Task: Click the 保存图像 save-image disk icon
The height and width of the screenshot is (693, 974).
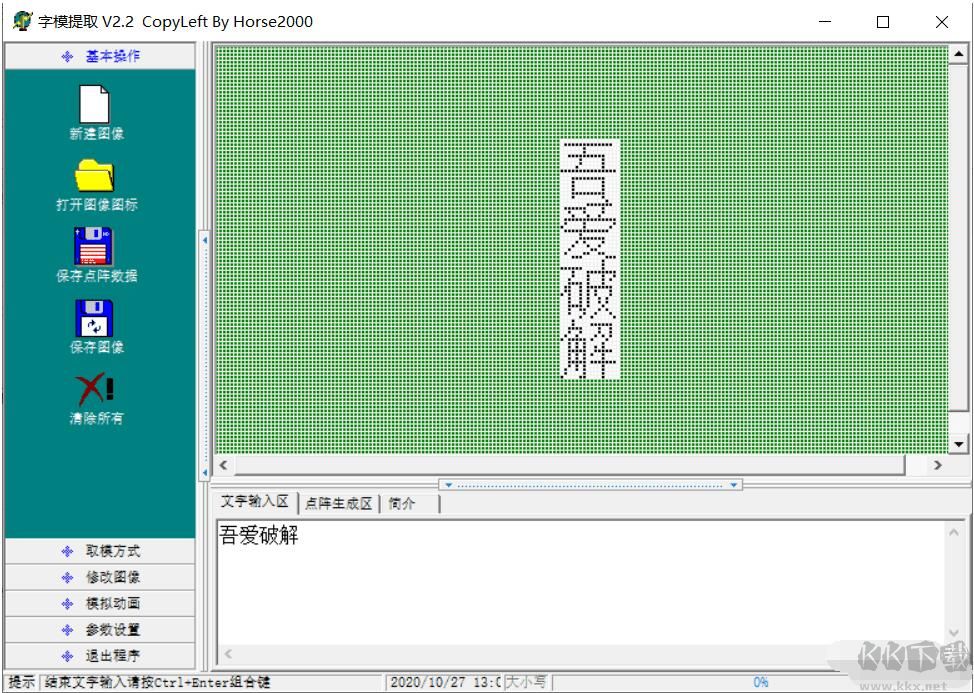Action: 94,320
